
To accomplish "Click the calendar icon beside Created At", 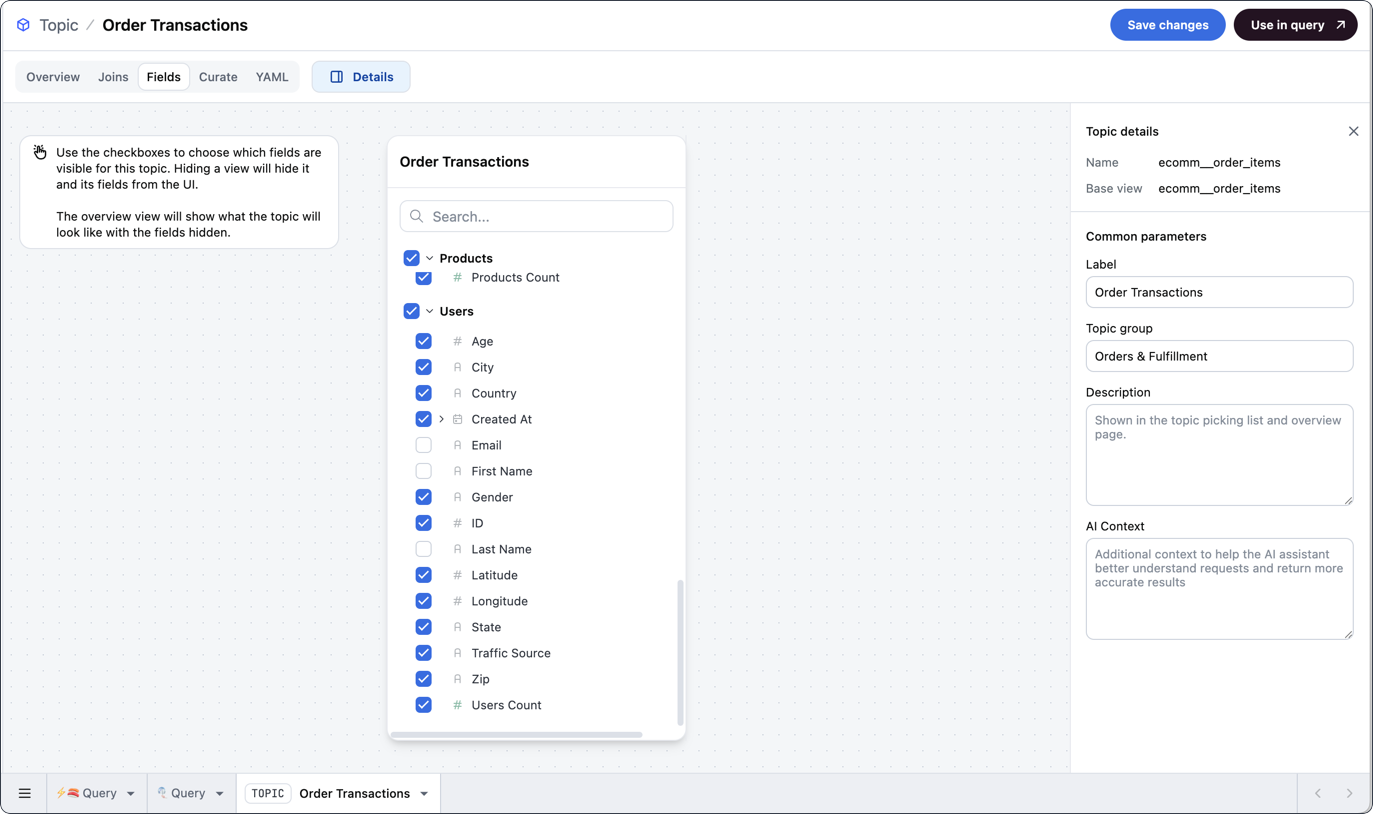I will click(457, 419).
